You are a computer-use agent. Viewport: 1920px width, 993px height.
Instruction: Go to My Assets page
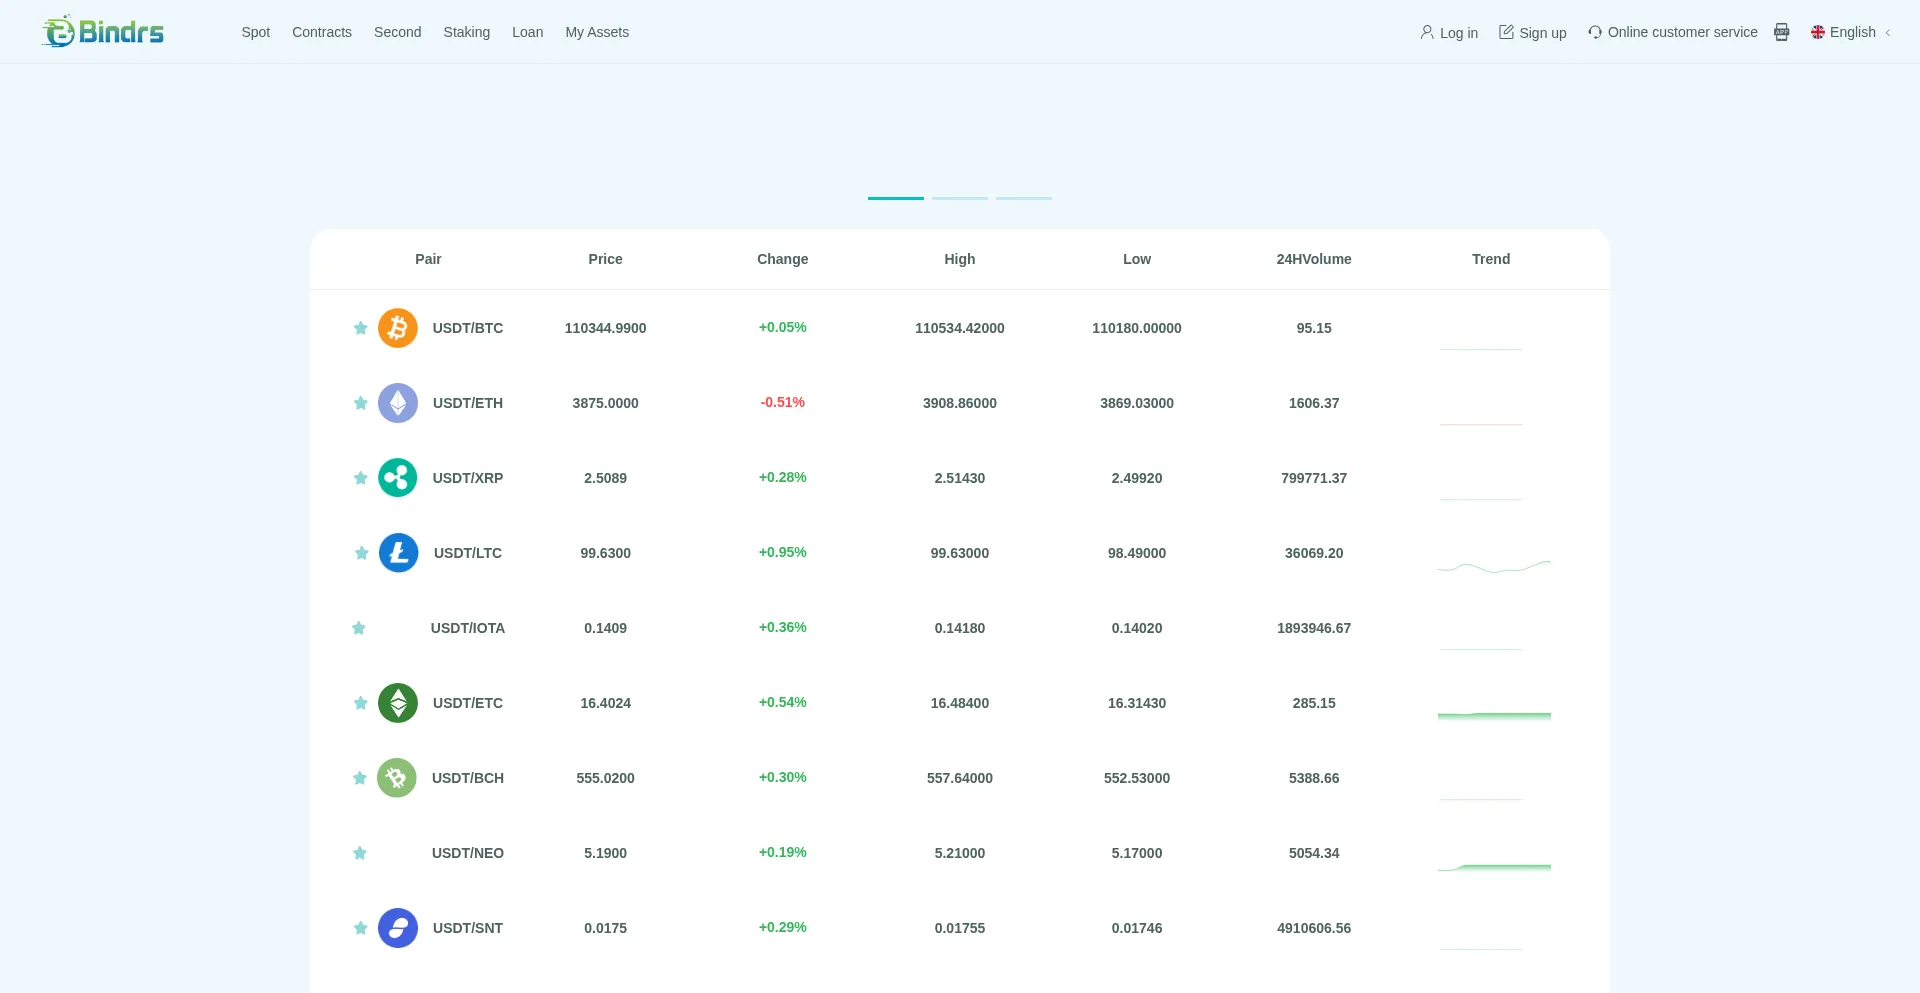click(x=596, y=32)
